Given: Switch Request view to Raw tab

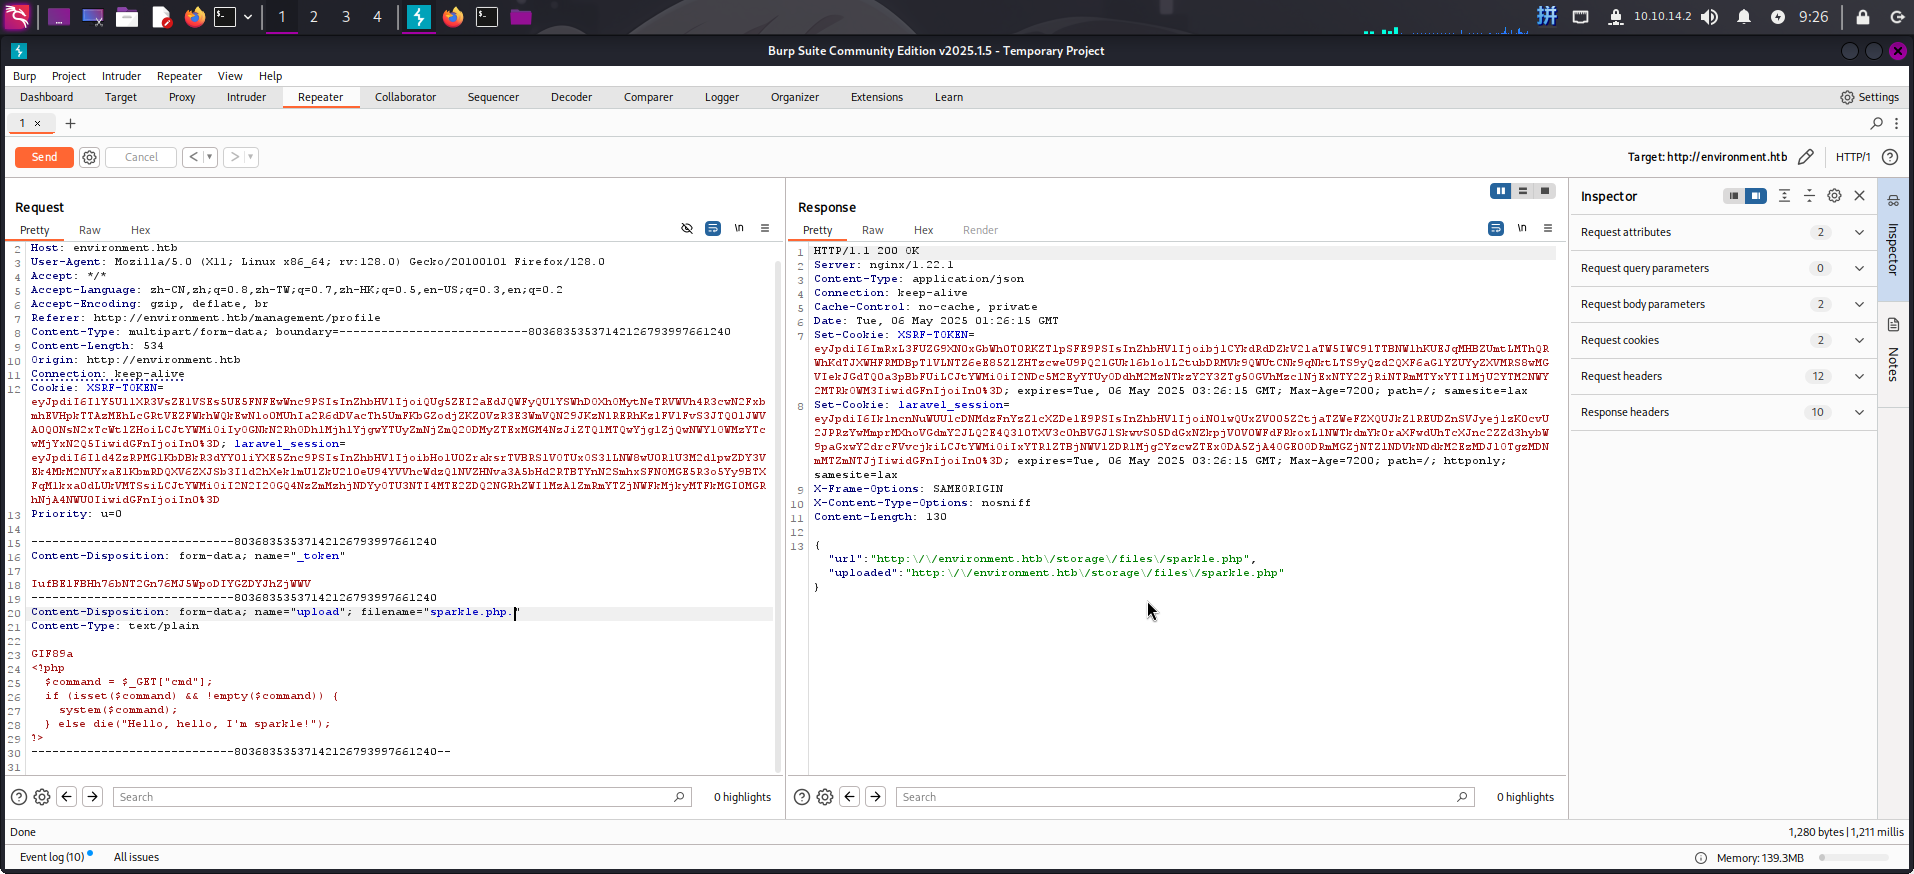Looking at the screenshot, I should click(x=90, y=230).
